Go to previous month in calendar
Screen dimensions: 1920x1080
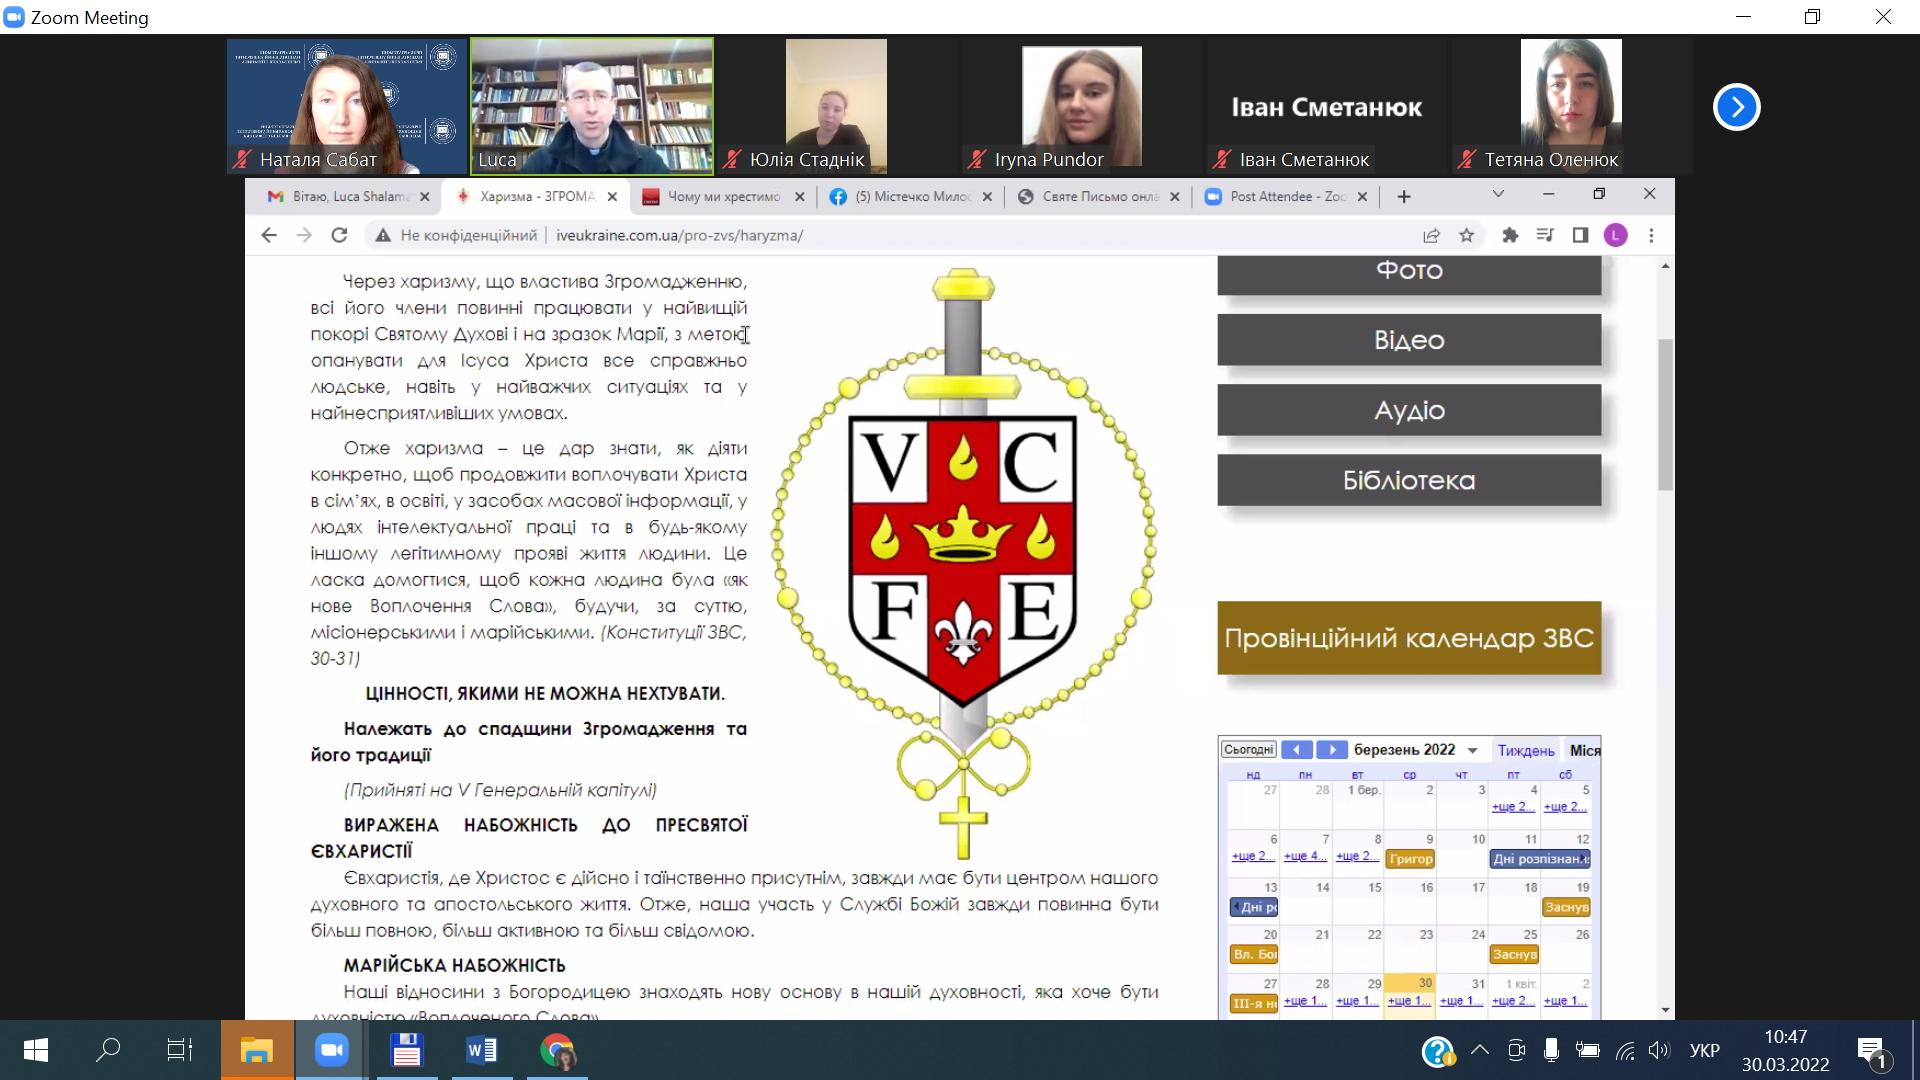[1297, 750]
